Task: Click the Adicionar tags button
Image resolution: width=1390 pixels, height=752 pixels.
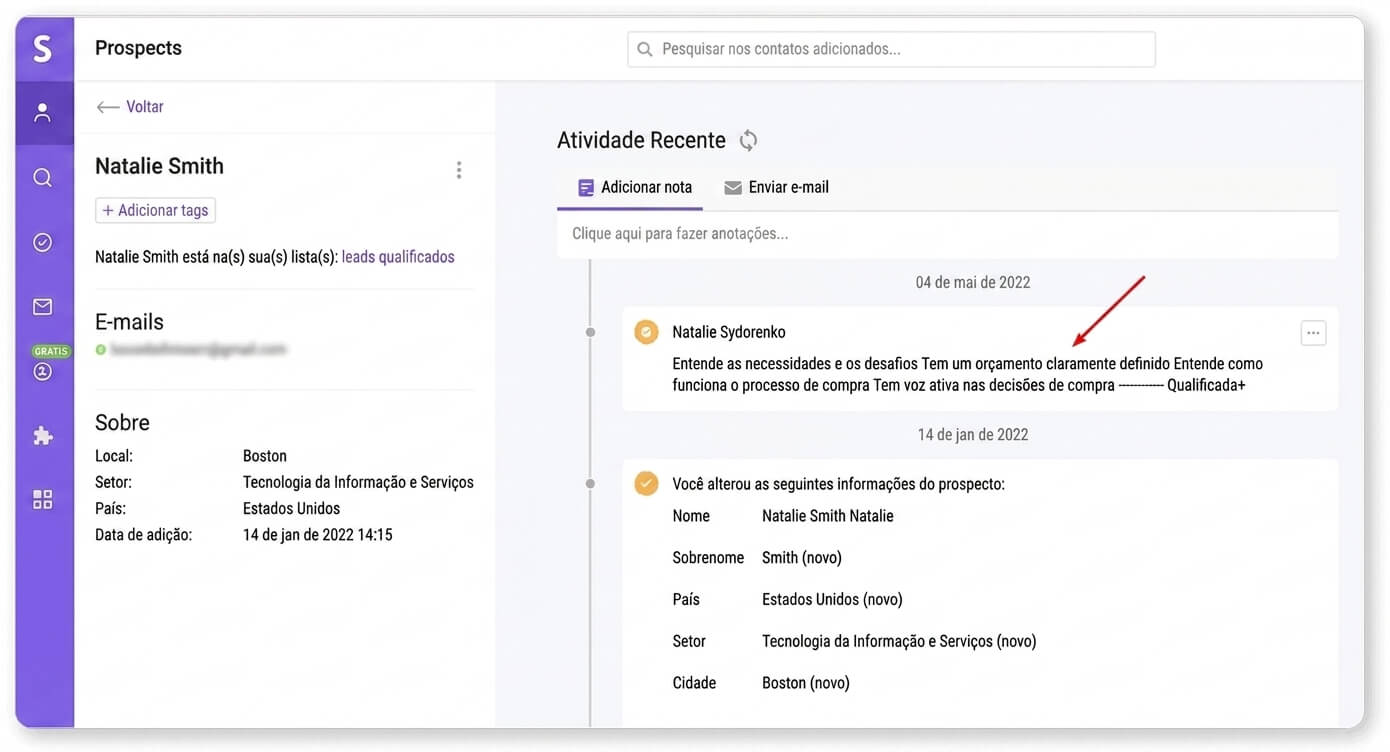Action: pos(155,210)
